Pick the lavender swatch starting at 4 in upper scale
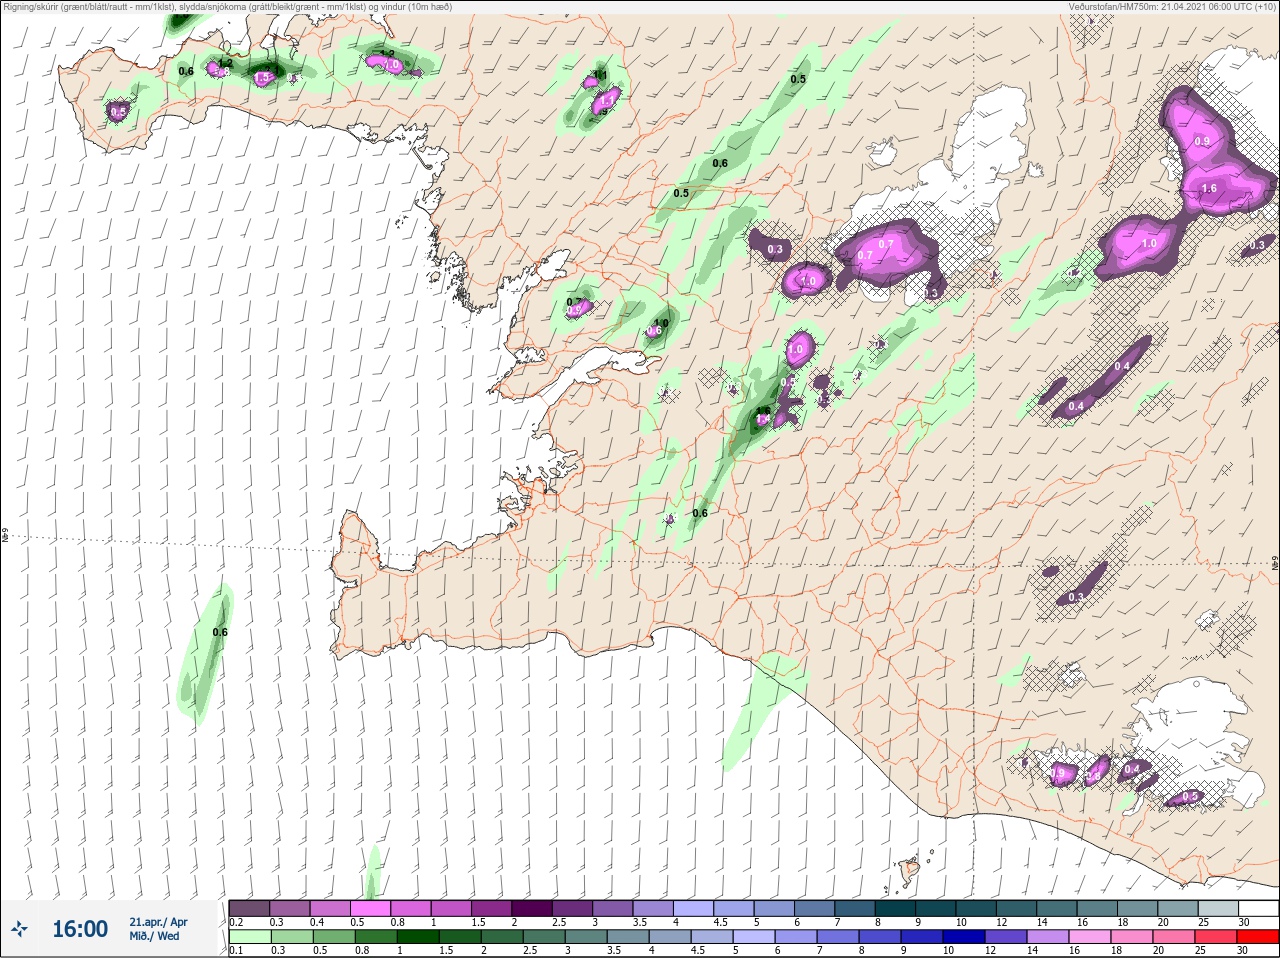The image size is (1280, 958). click(x=693, y=908)
